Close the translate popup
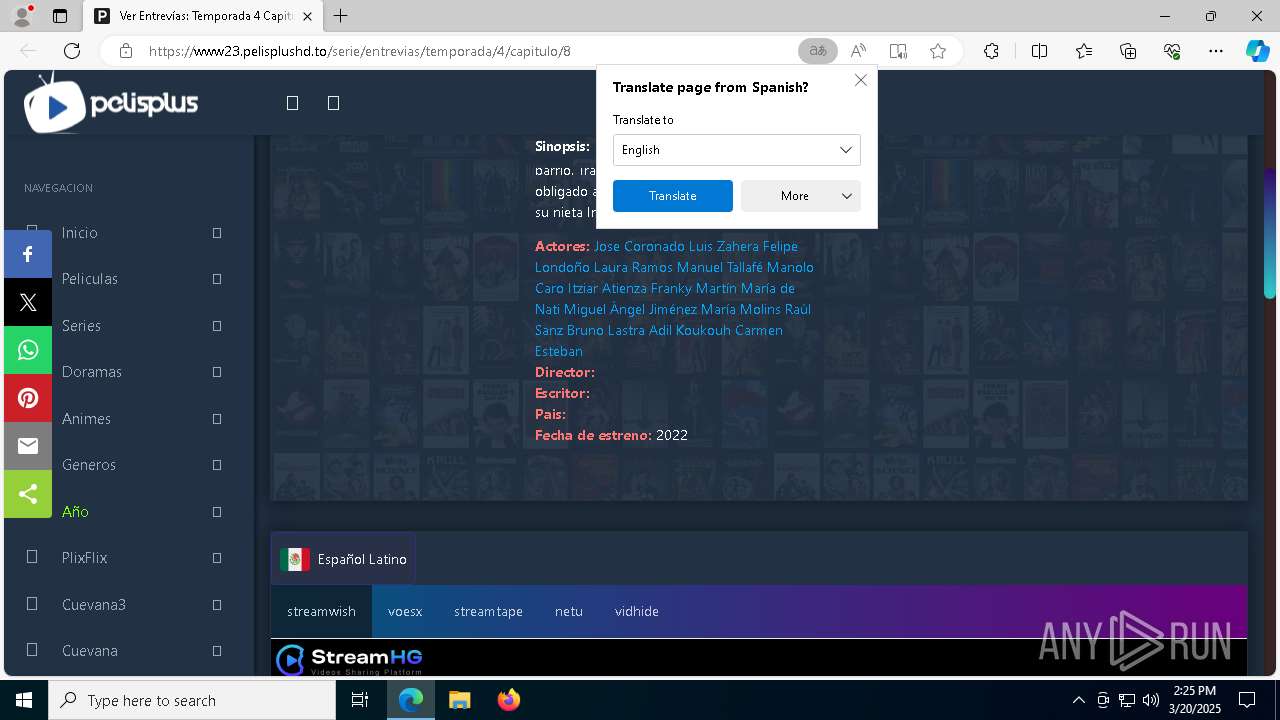The width and height of the screenshot is (1280, 720). tap(860, 80)
